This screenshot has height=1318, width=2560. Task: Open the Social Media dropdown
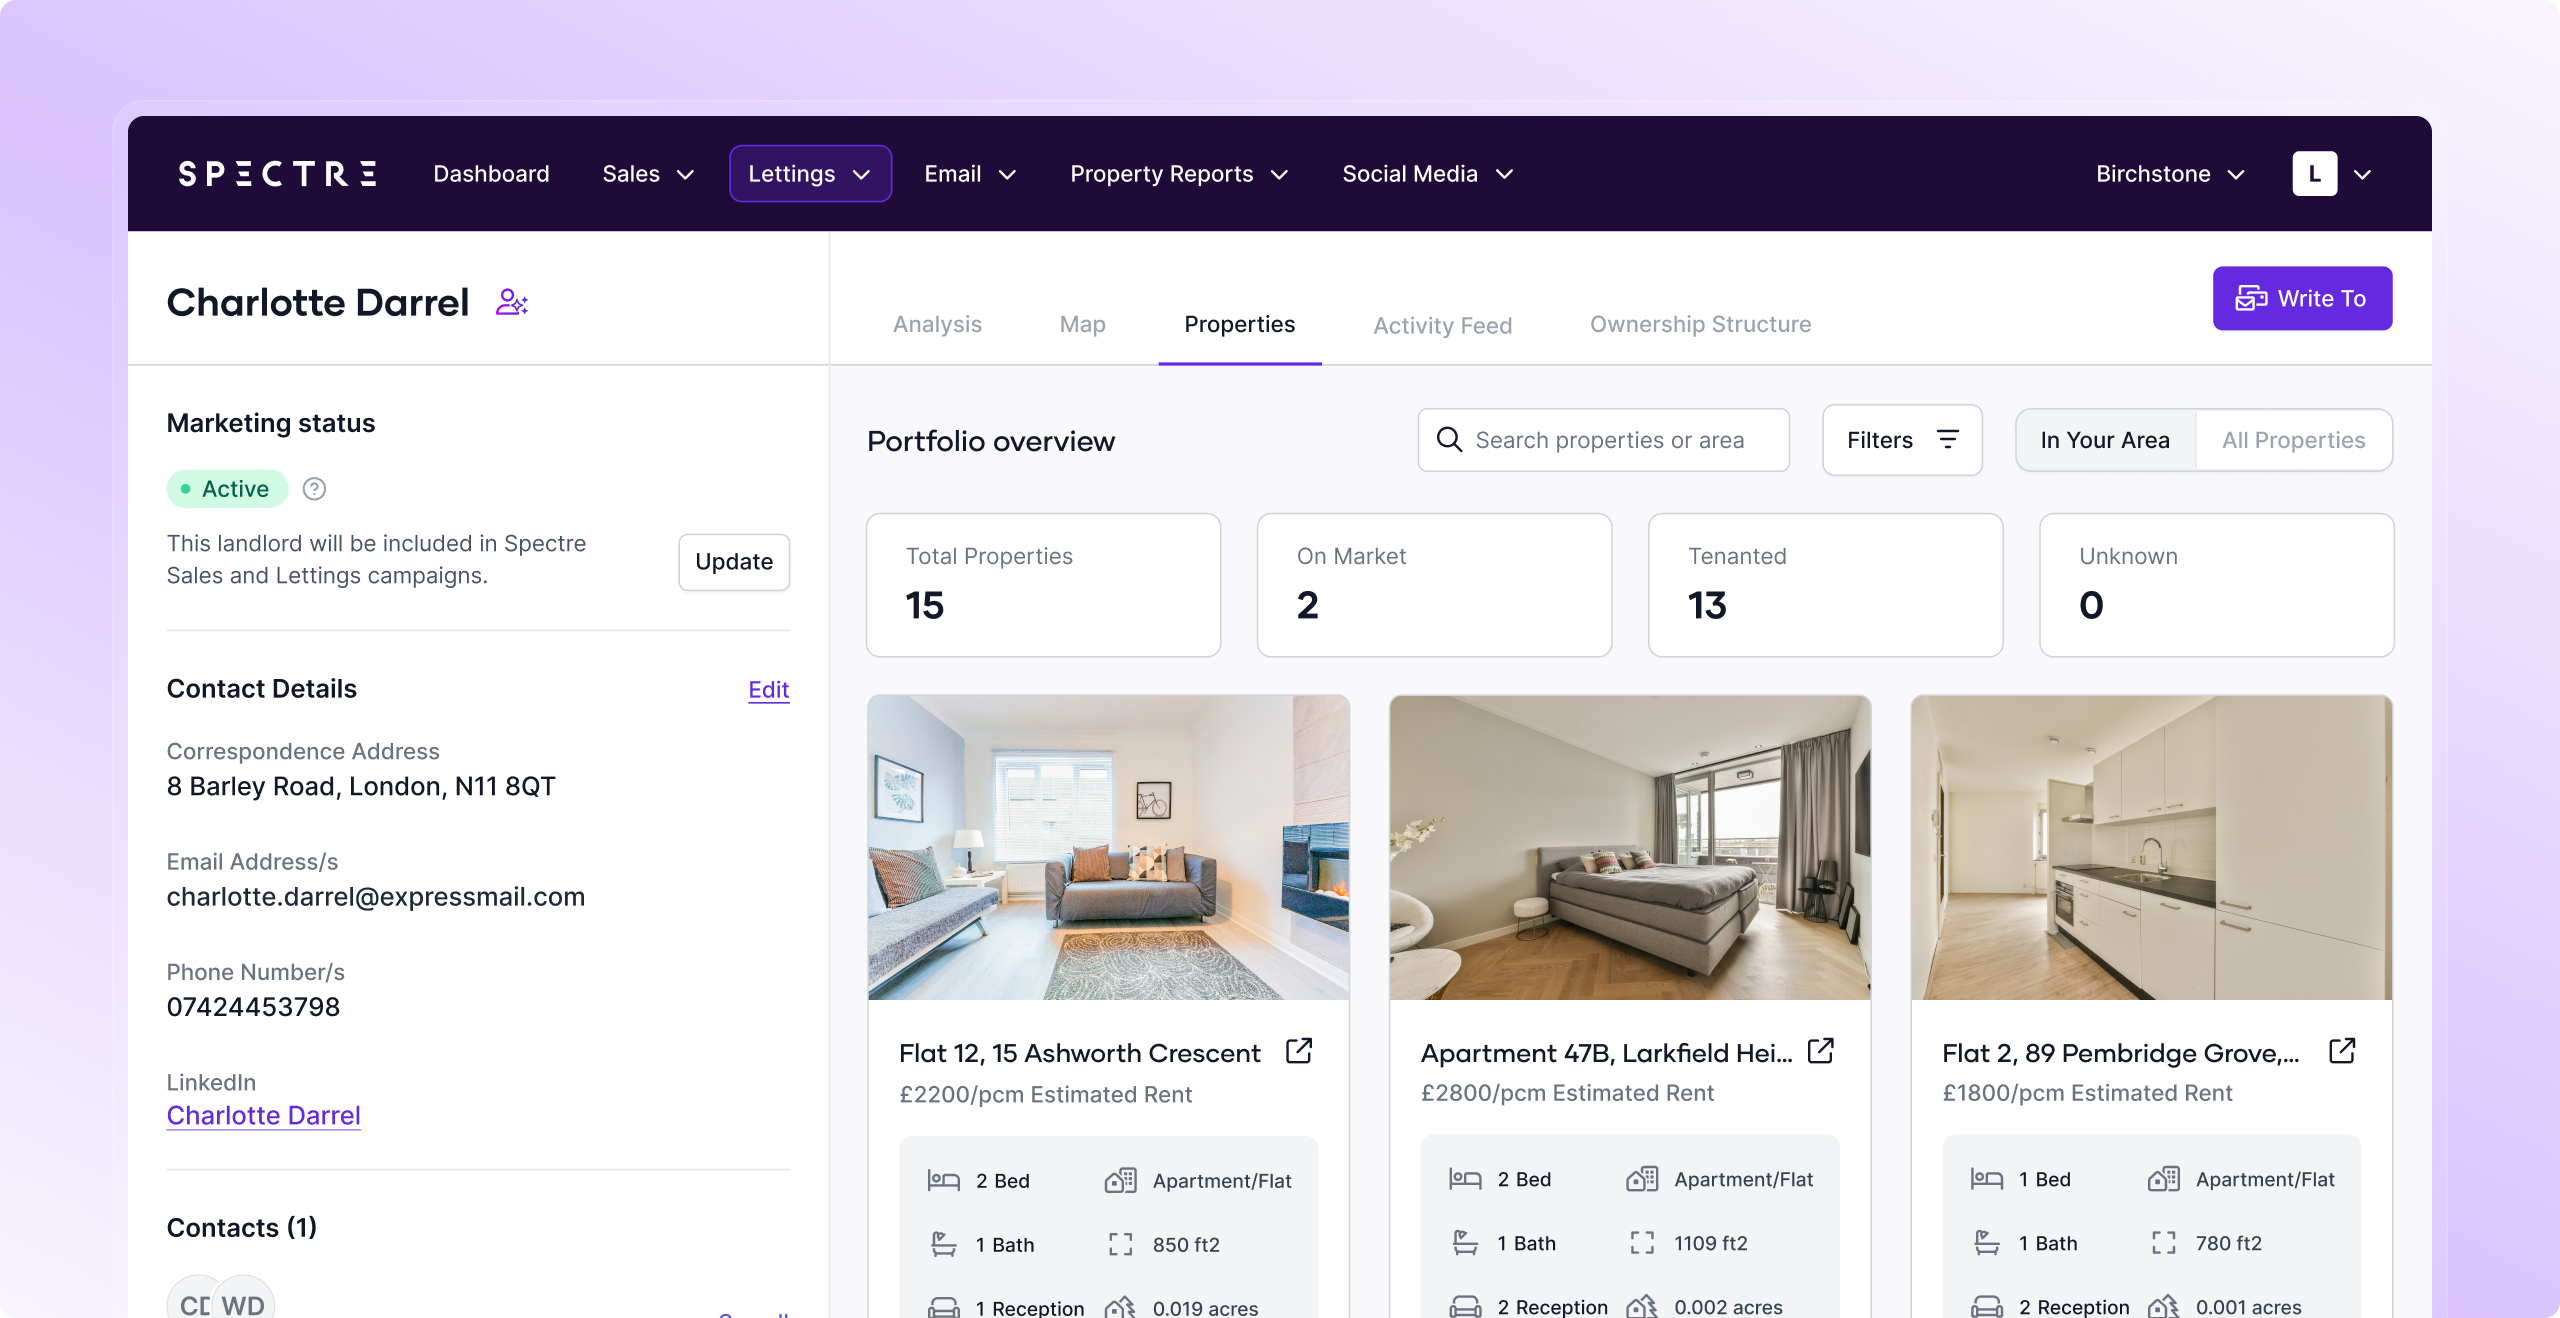pos(1427,174)
